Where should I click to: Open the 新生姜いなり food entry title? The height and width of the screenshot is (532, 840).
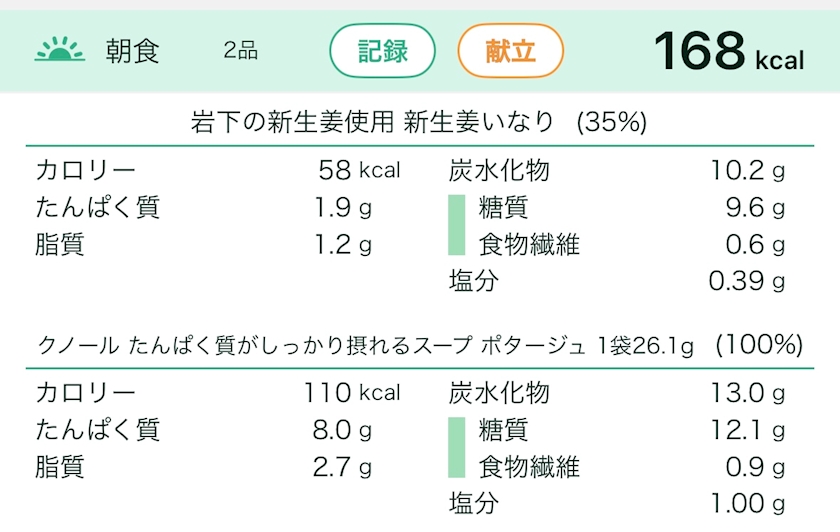(x=419, y=123)
